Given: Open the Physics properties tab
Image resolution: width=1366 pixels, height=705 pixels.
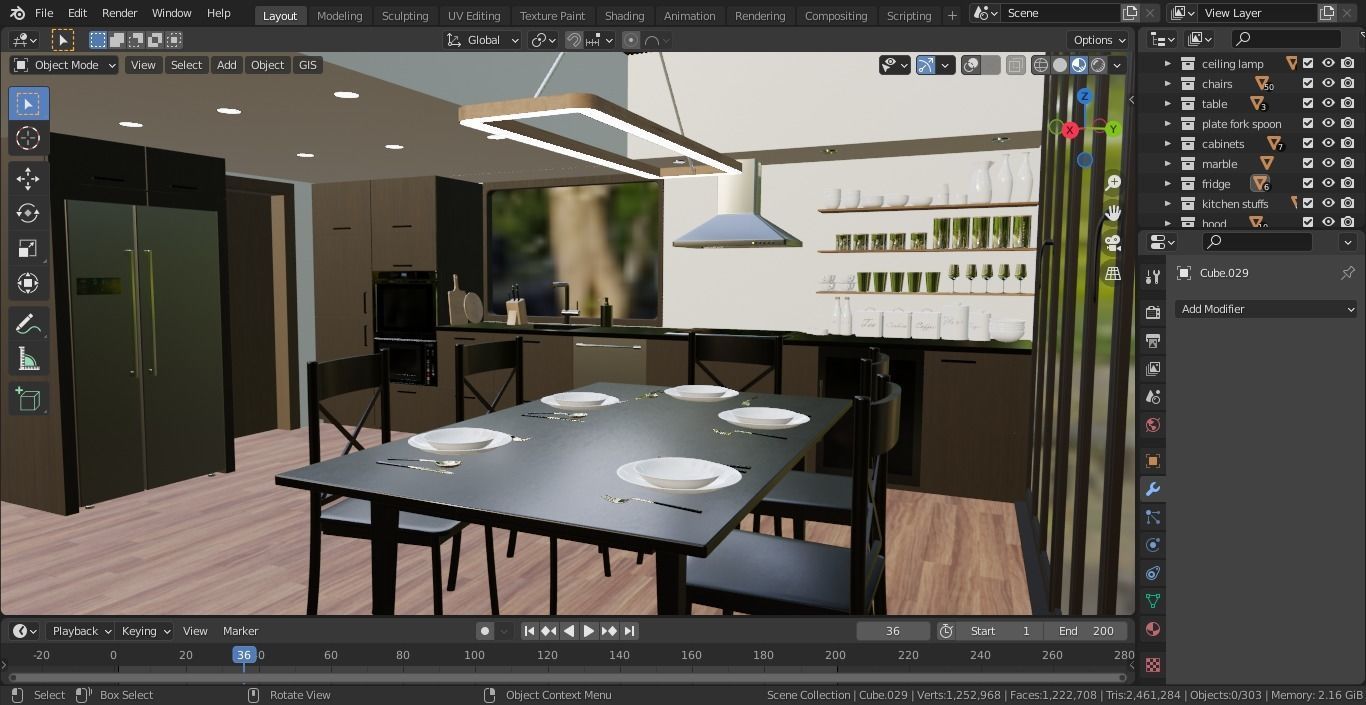Looking at the screenshot, I should pos(1153,545).
